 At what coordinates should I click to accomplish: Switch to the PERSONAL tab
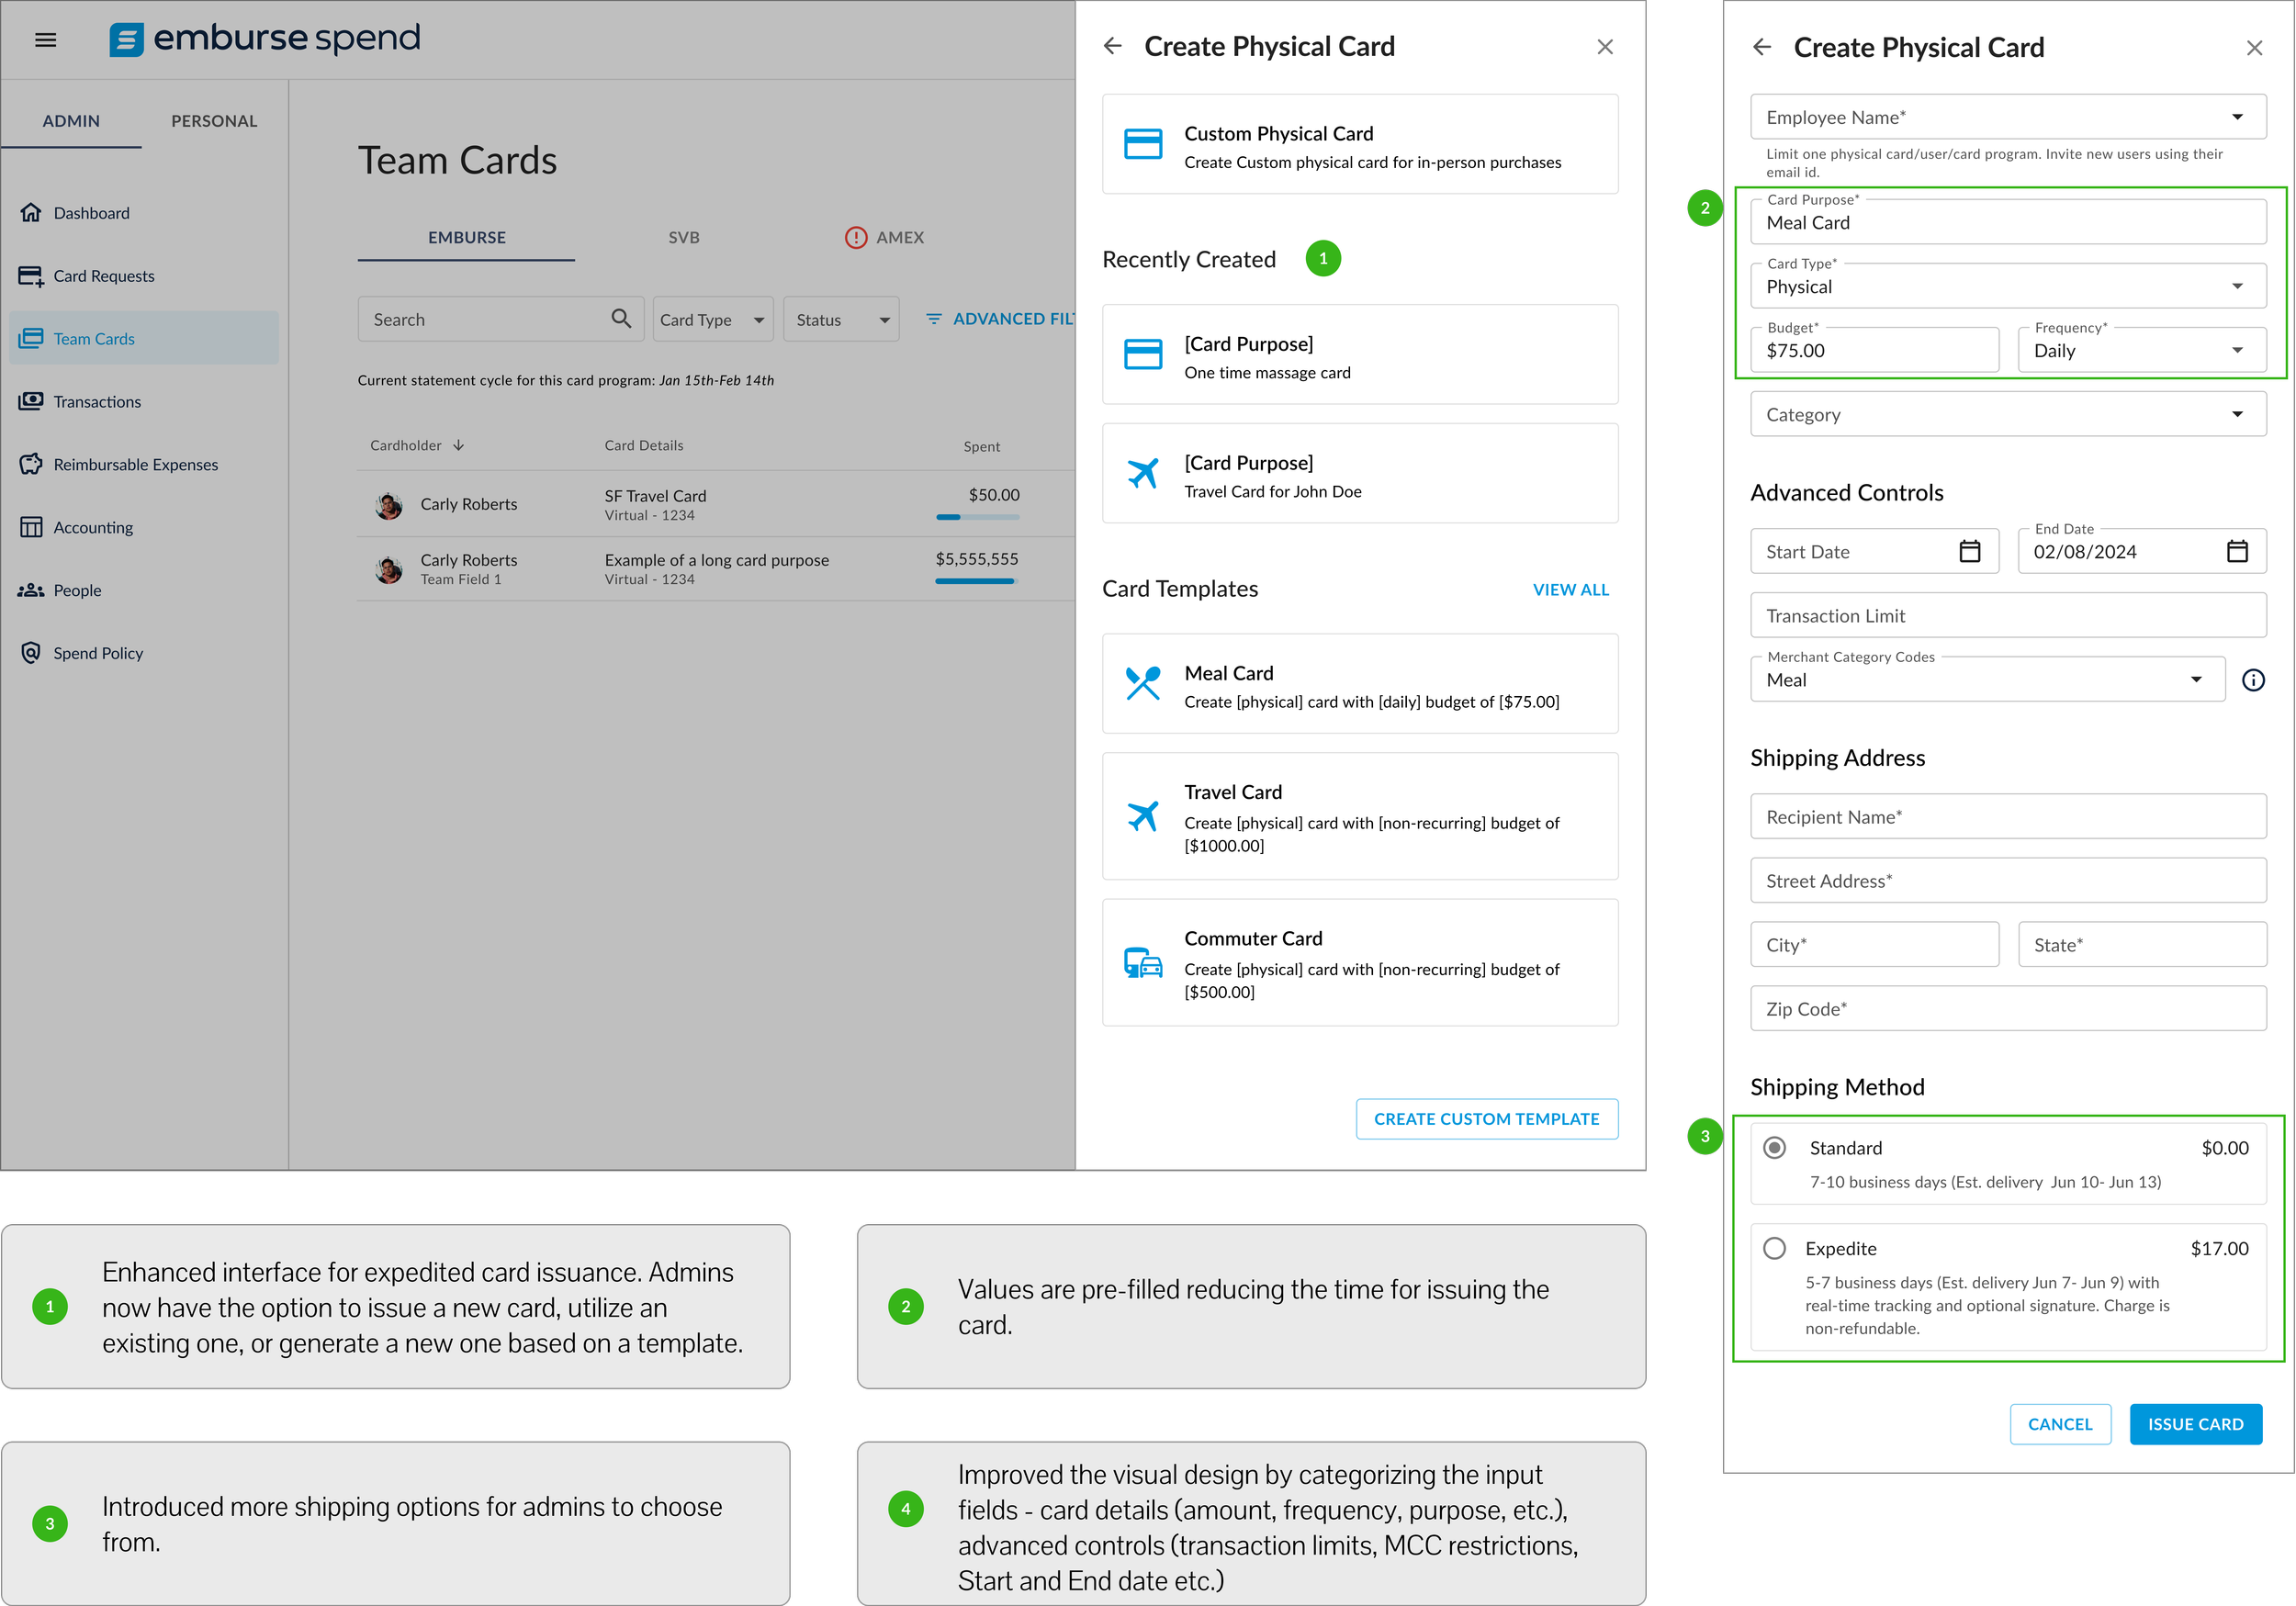[x=214, y=121]
